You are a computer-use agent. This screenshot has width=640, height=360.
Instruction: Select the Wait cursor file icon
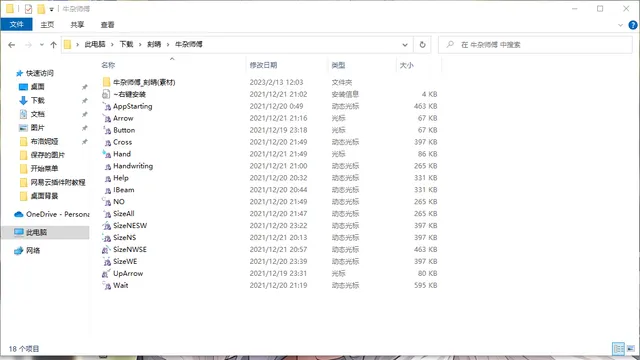107,286
